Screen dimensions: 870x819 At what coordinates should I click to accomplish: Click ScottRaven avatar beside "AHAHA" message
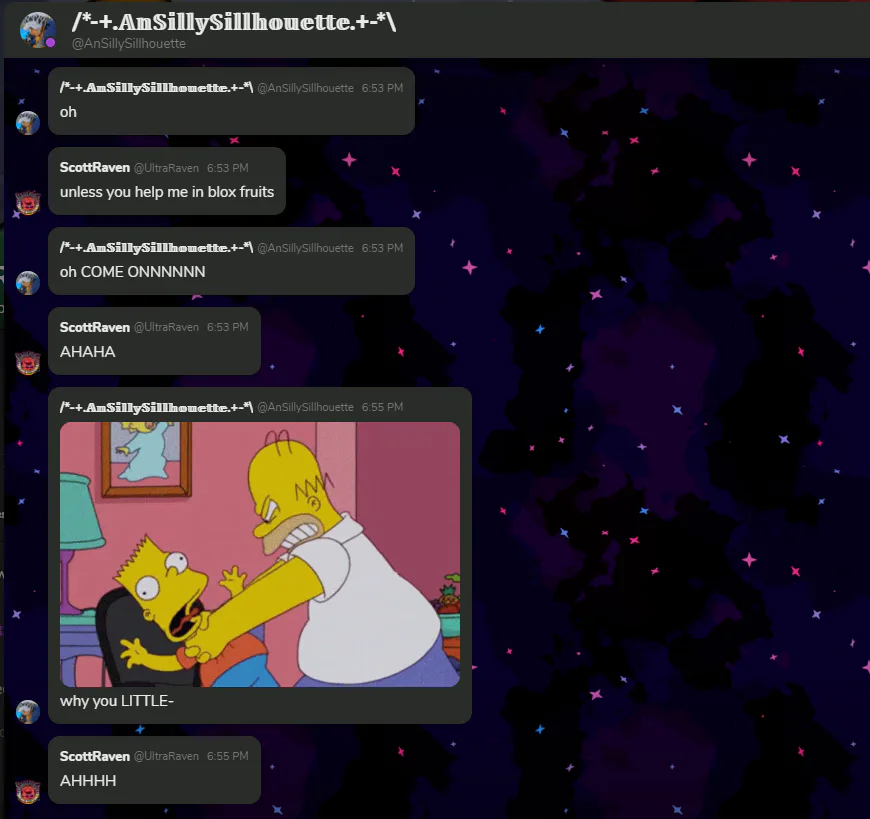coord(28,363)
